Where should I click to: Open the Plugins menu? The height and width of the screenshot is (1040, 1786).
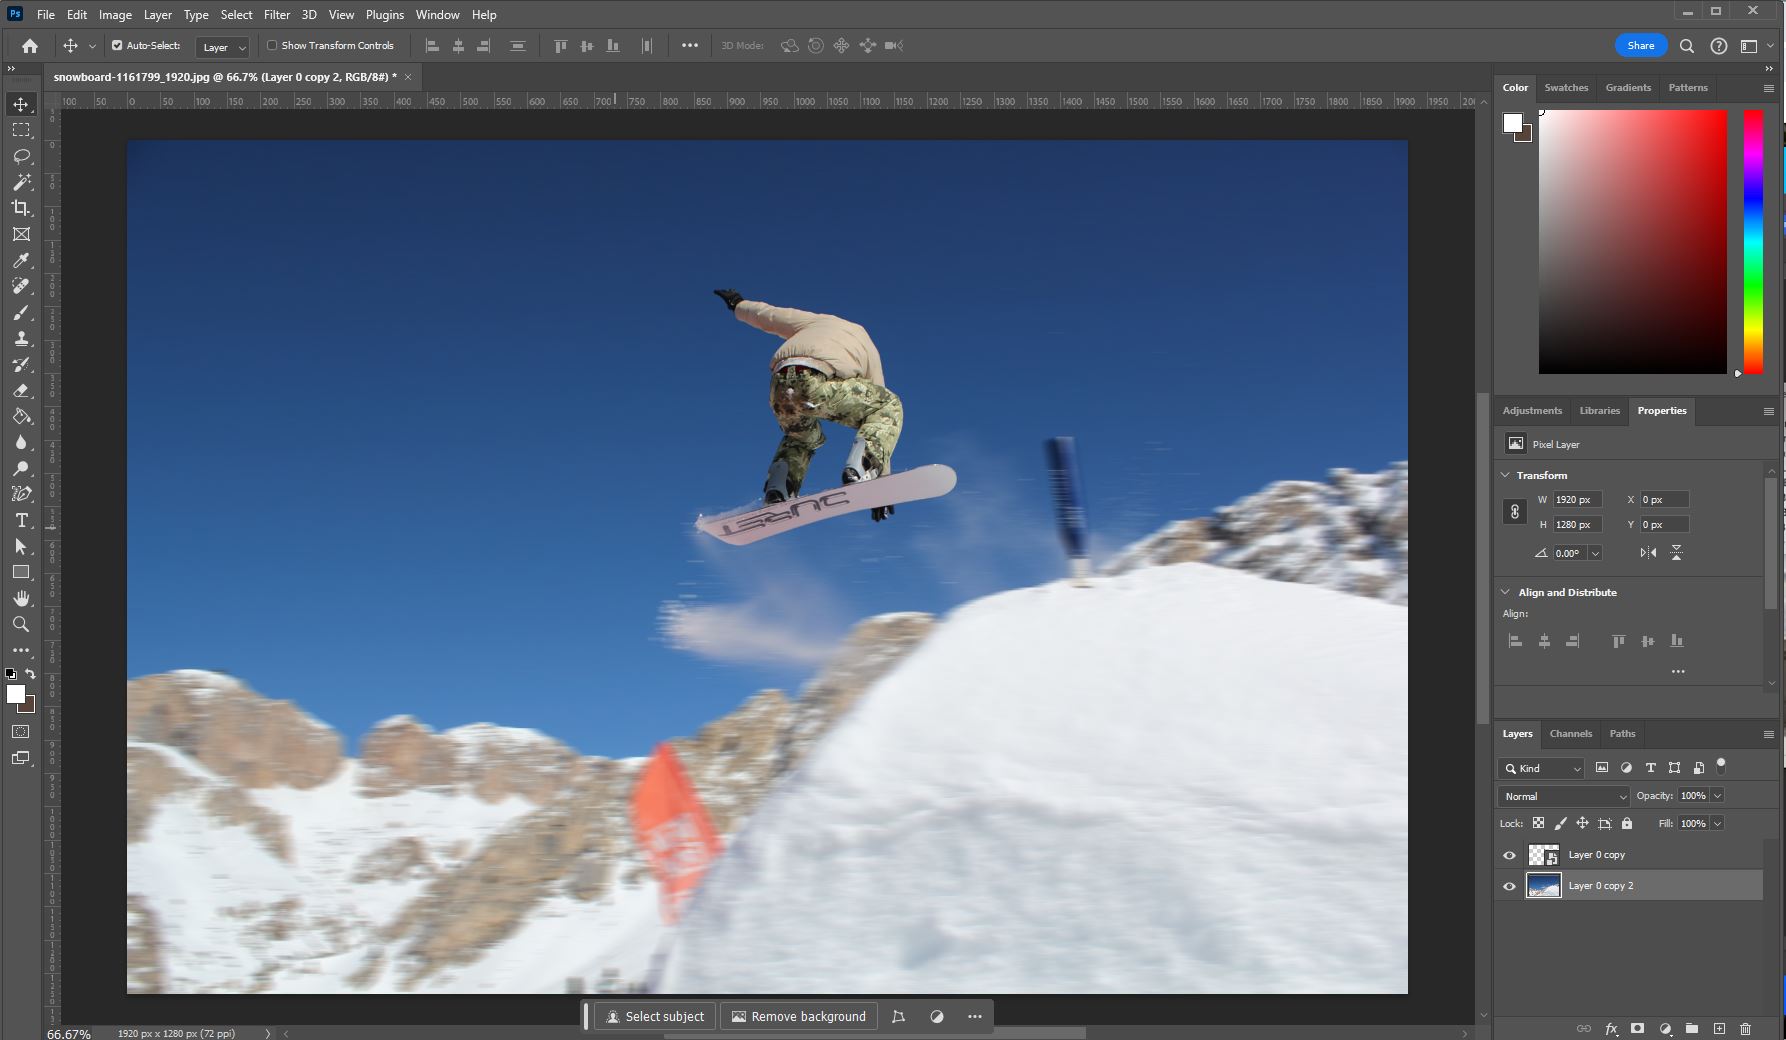(385, 15)
